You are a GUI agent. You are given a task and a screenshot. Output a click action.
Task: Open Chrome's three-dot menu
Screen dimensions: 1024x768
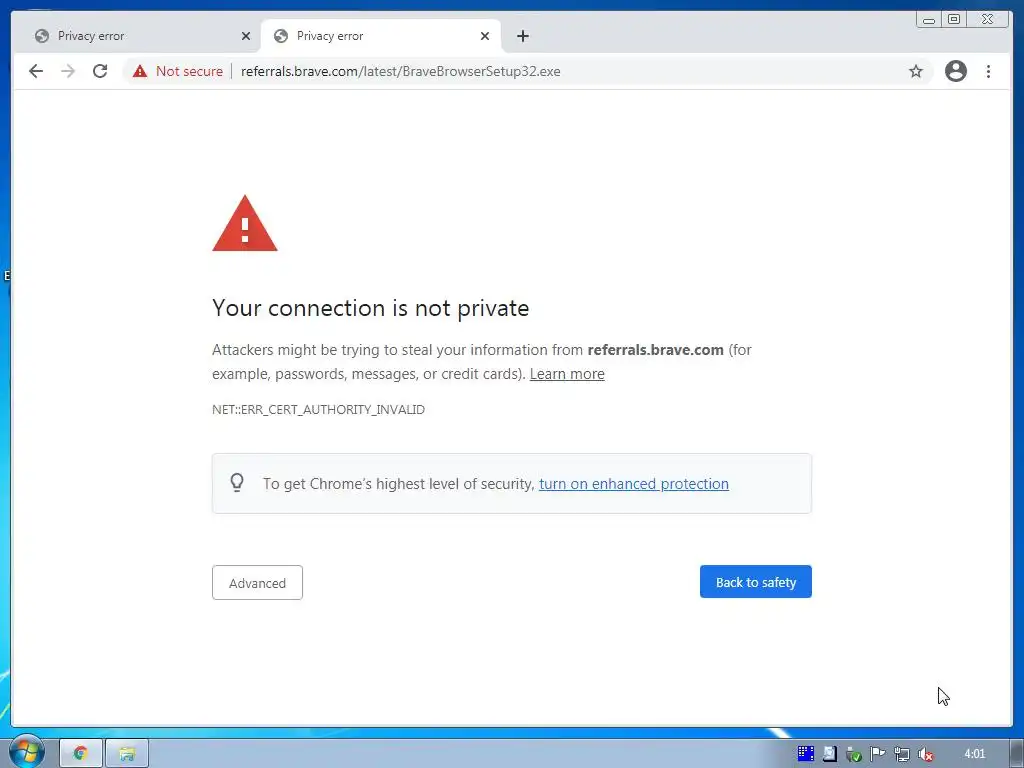(988, 71)
